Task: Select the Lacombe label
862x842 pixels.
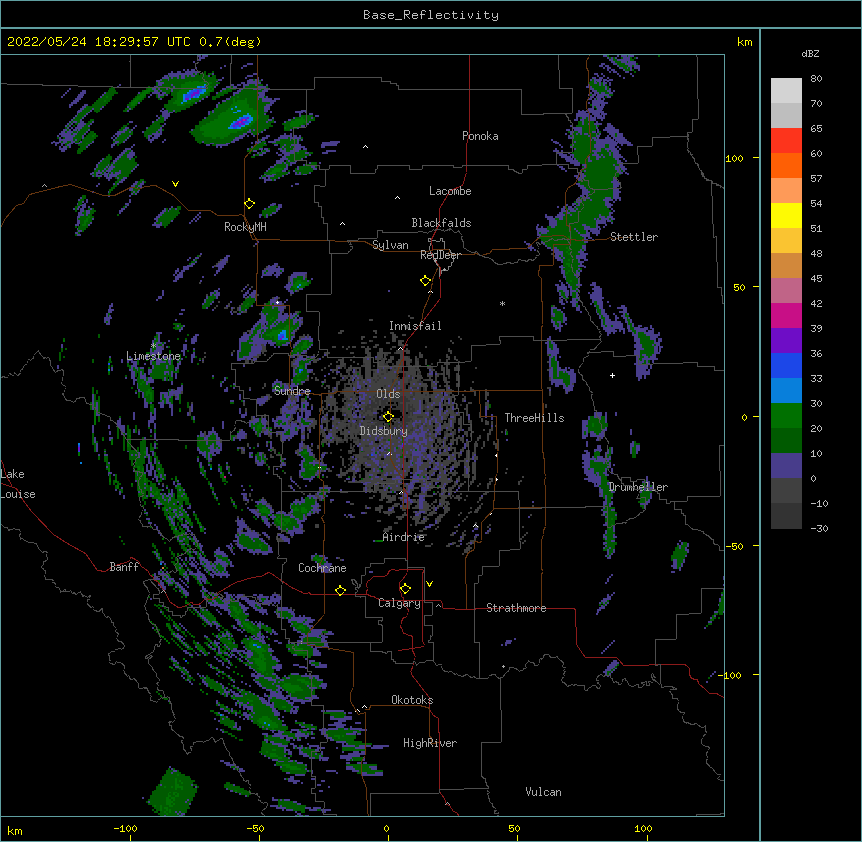Action: [450, 191]
